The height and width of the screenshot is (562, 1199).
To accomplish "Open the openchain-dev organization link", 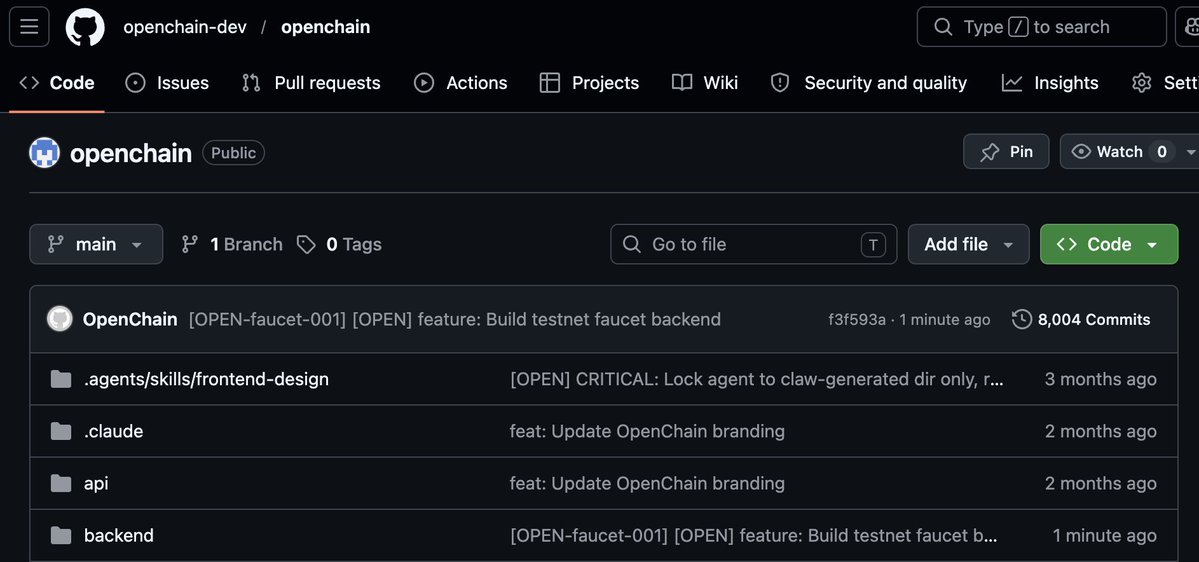I will (x=185, y=27).
